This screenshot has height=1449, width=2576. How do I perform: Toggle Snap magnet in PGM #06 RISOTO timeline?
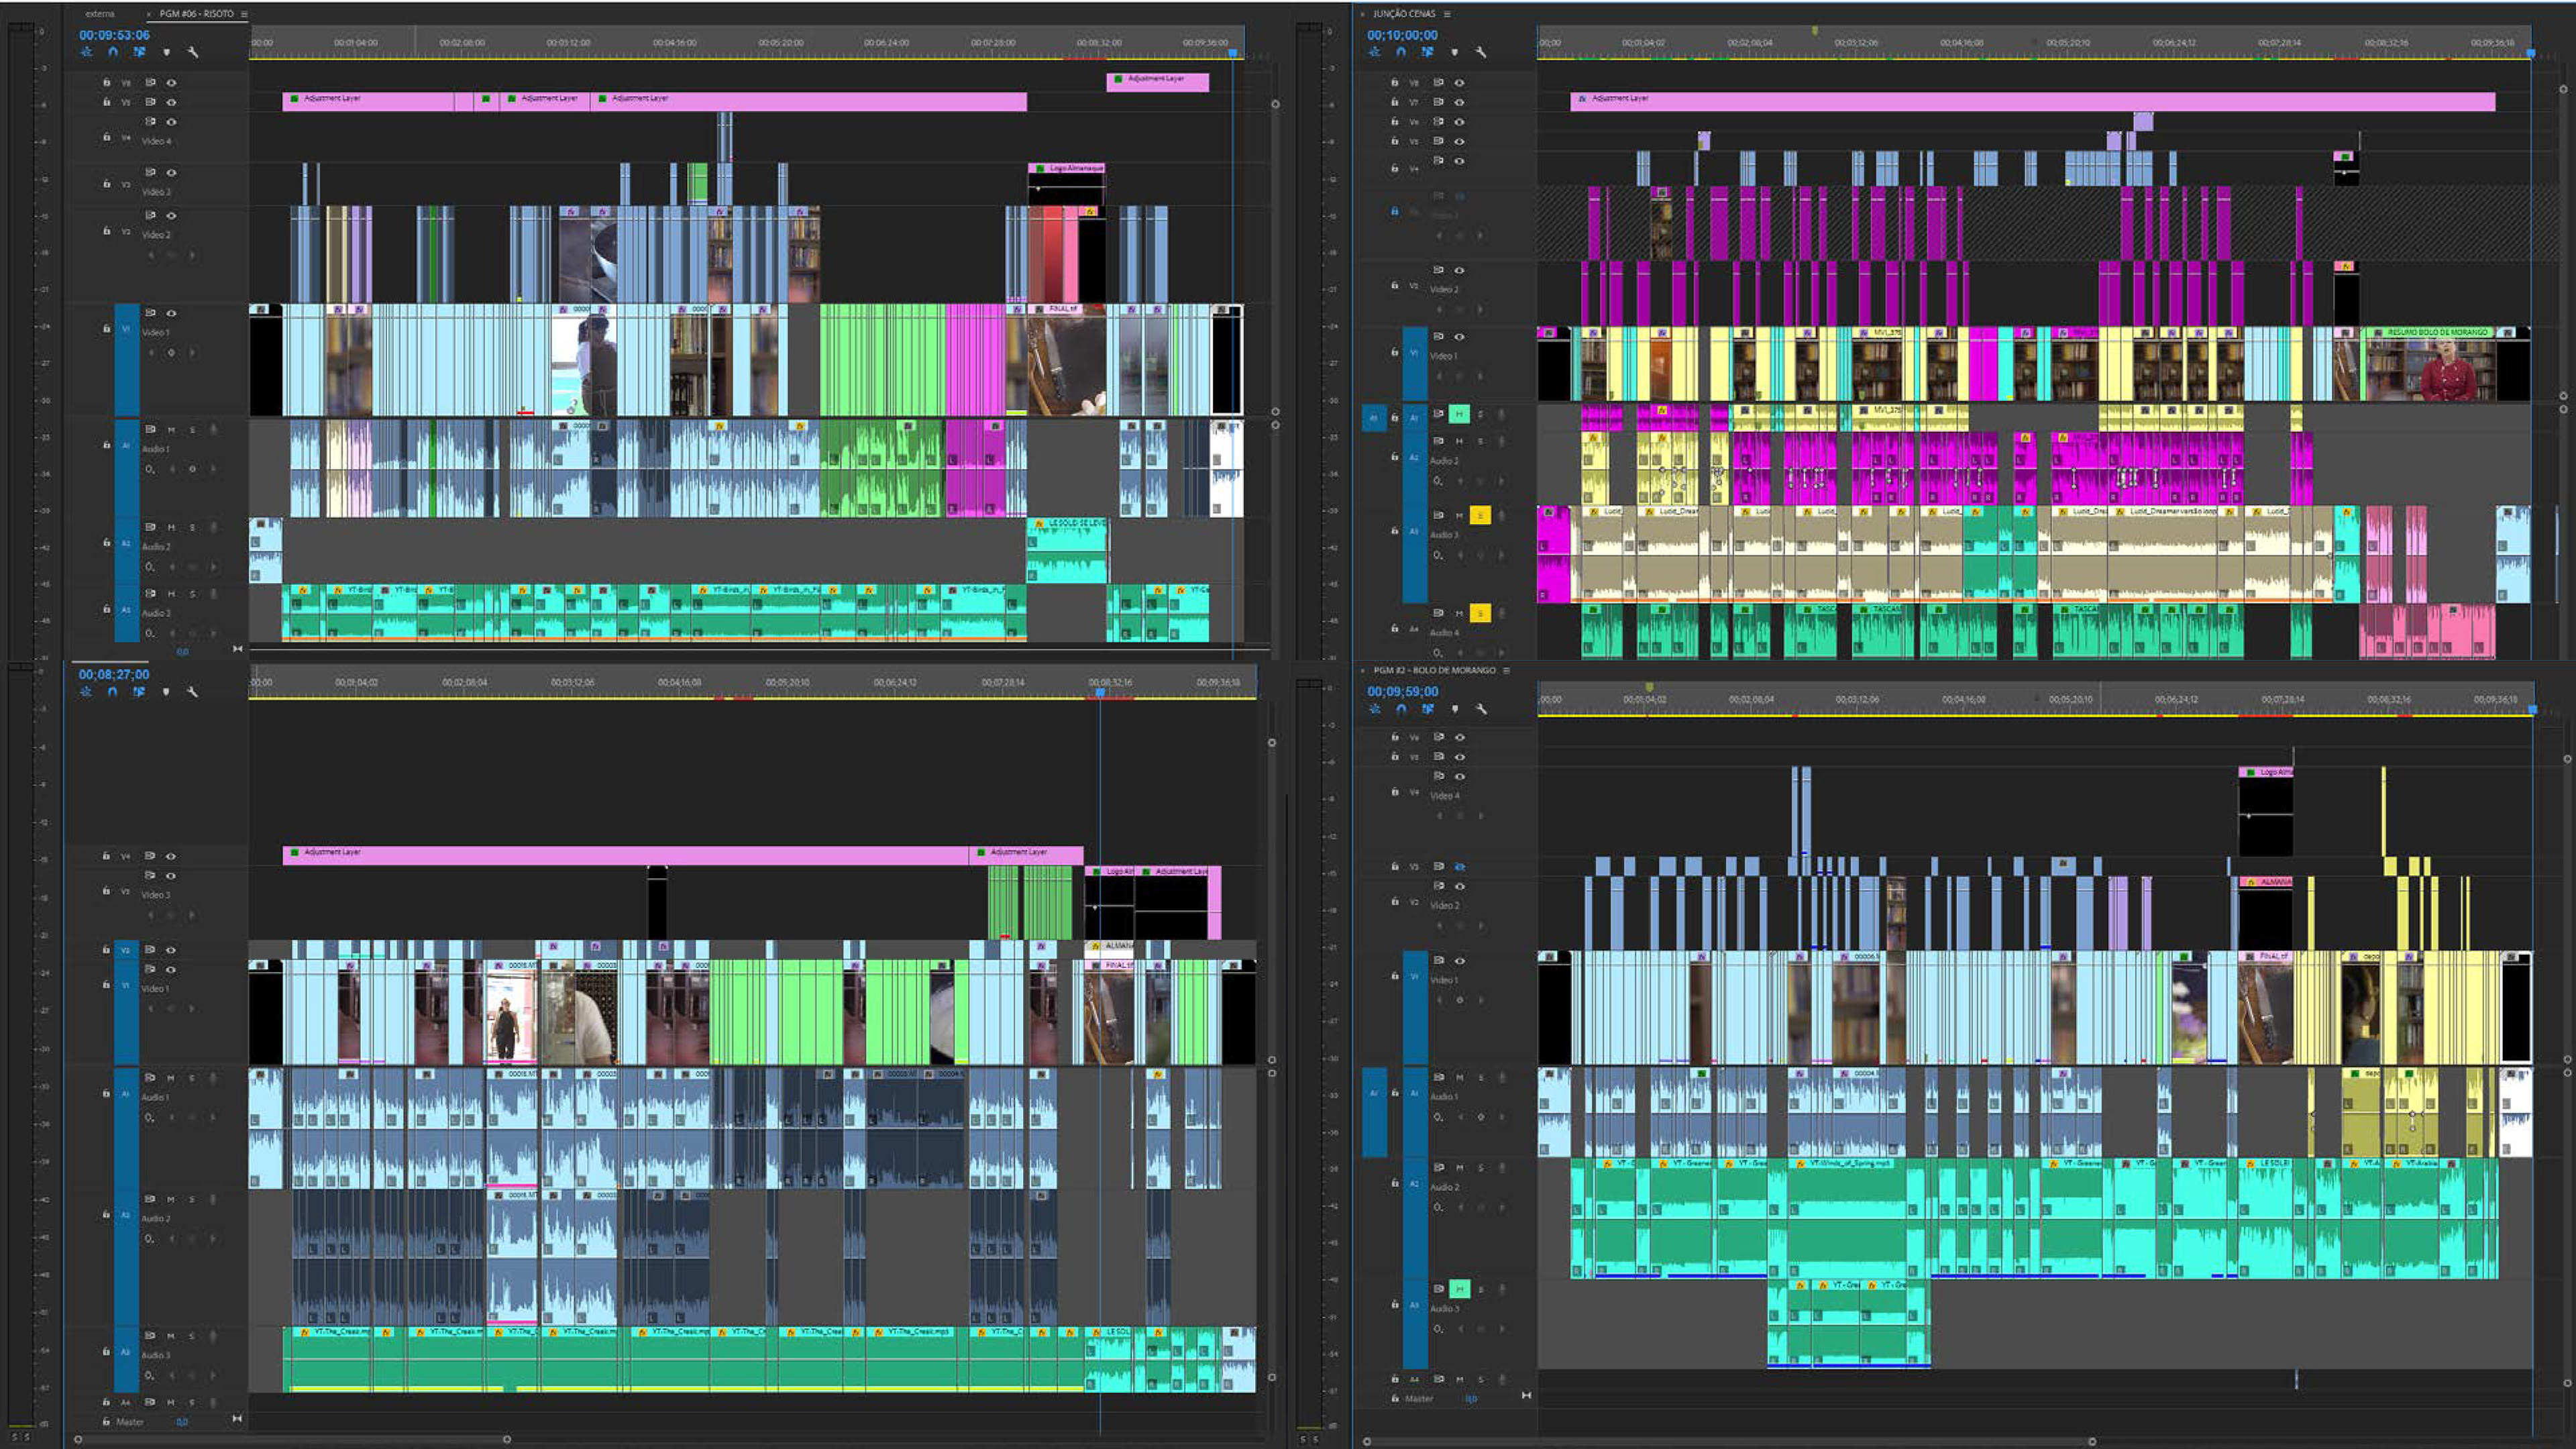[113, 52]
